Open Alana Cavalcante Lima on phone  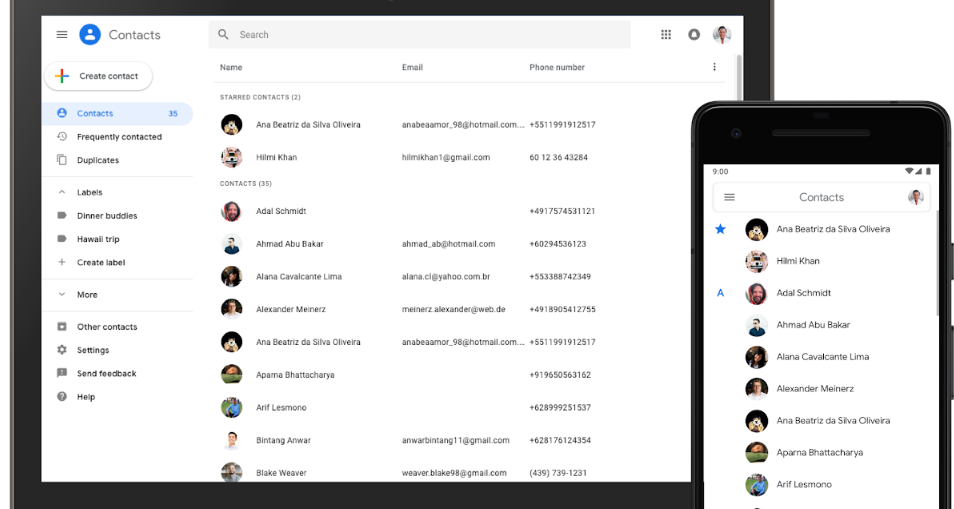(x=824, y=357)
